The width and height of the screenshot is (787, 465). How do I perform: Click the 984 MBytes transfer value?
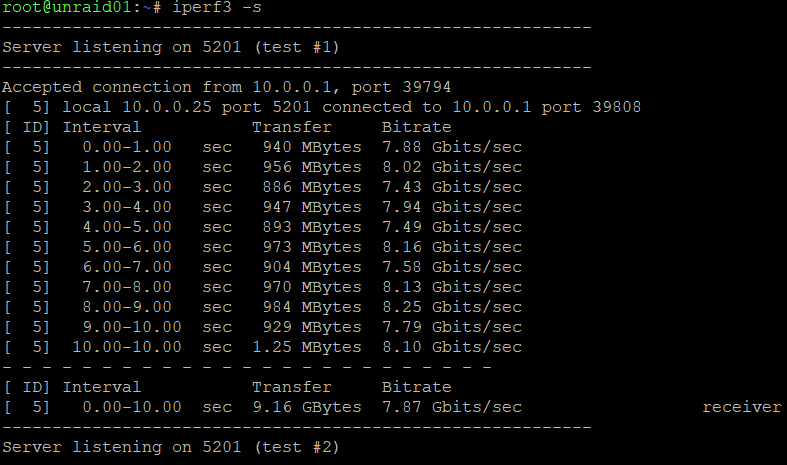[312, 307]
